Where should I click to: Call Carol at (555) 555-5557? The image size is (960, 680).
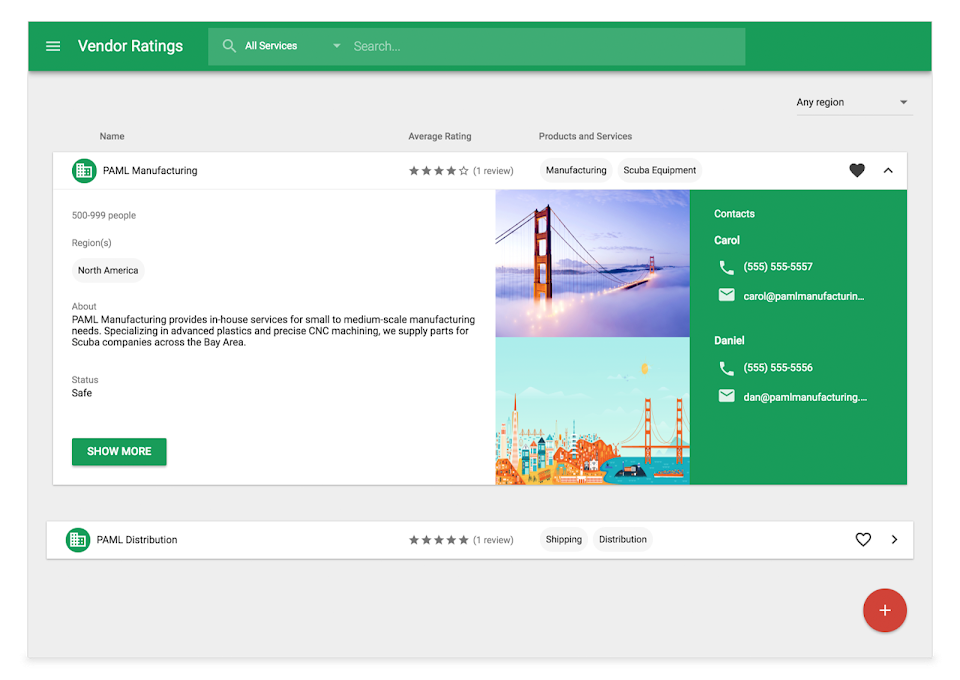coord(778,267)
